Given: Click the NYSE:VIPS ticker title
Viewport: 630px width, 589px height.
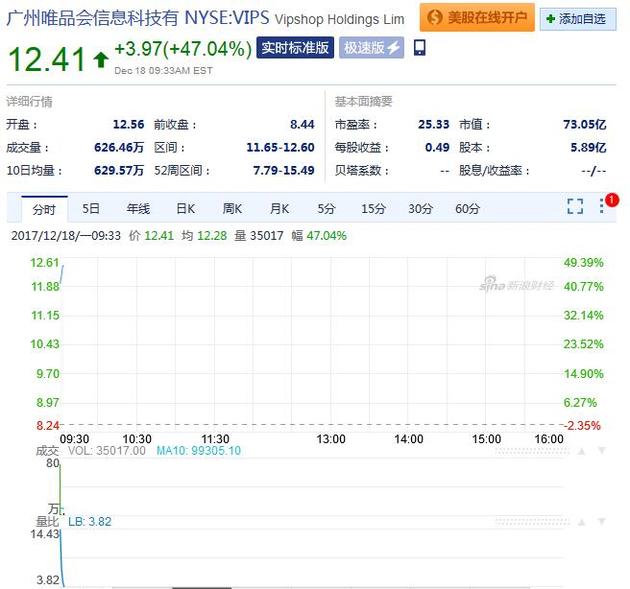Looking at the screenshot, I should tap(227, 18).
